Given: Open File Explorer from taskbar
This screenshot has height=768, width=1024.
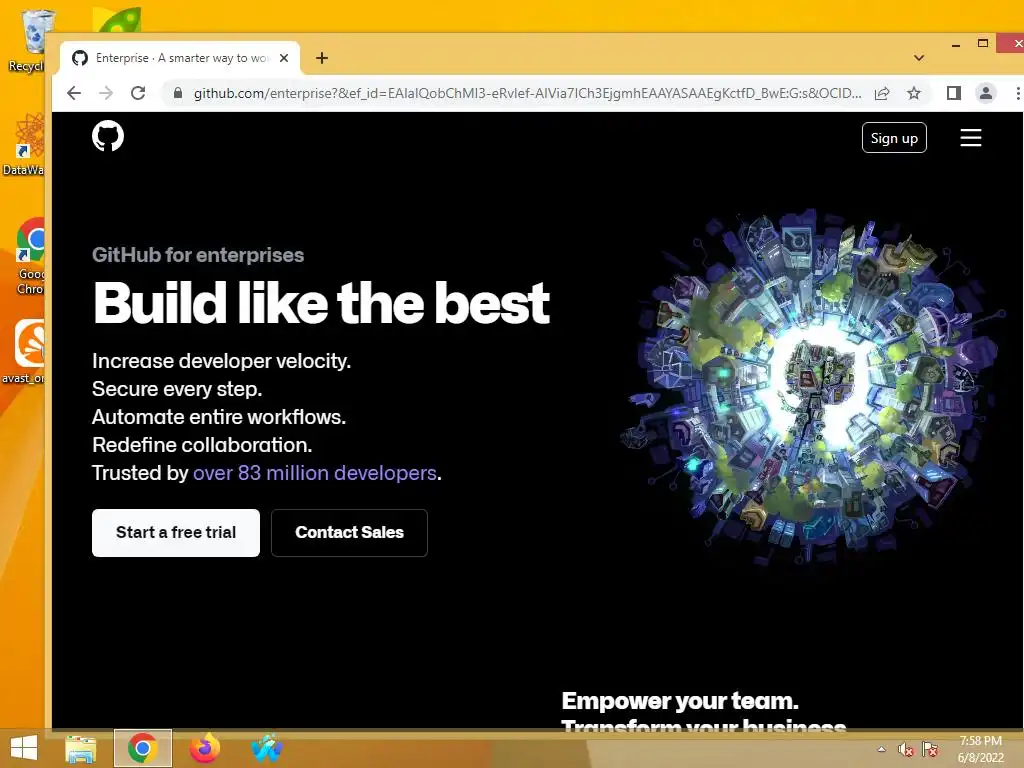Looking at the screenshot, I should pyautogui.click(x=80, y=748).
